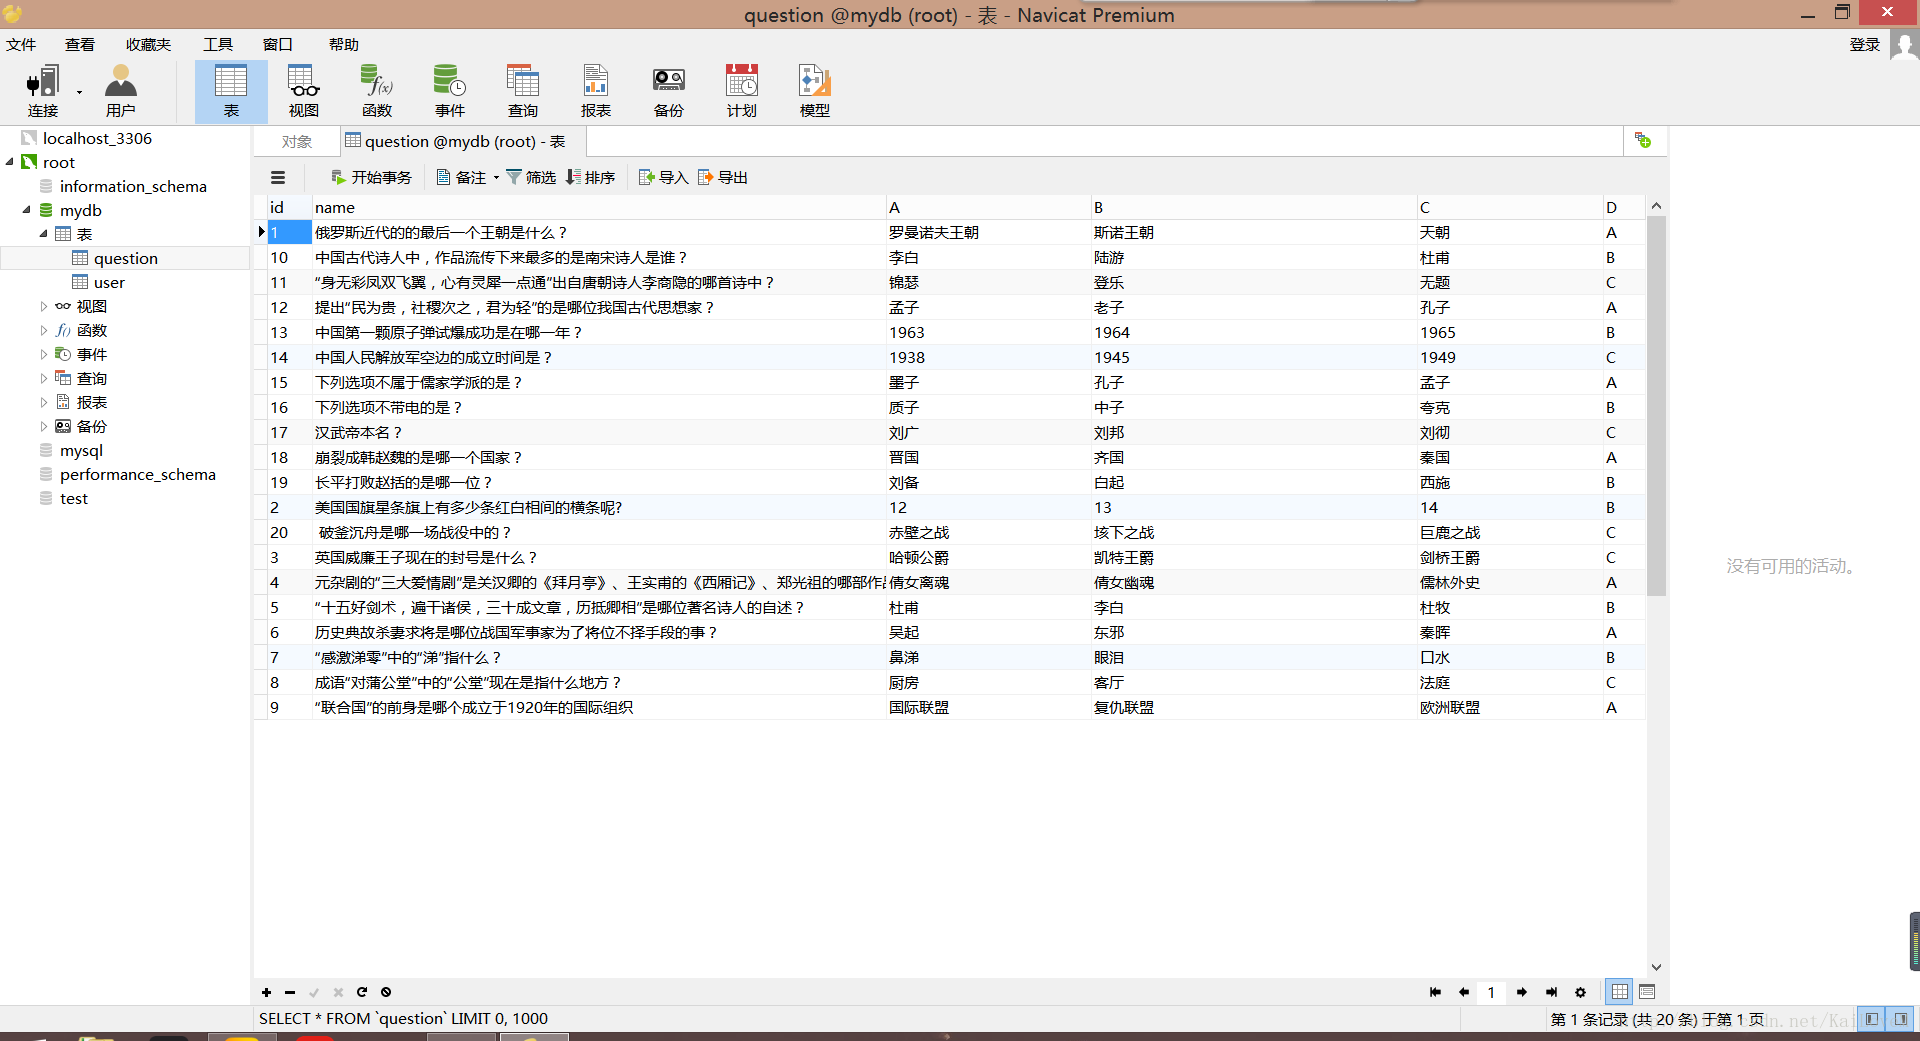
Task: Click the page number field showing 1
Action: pyautogui.click(x=1491, y=992)
